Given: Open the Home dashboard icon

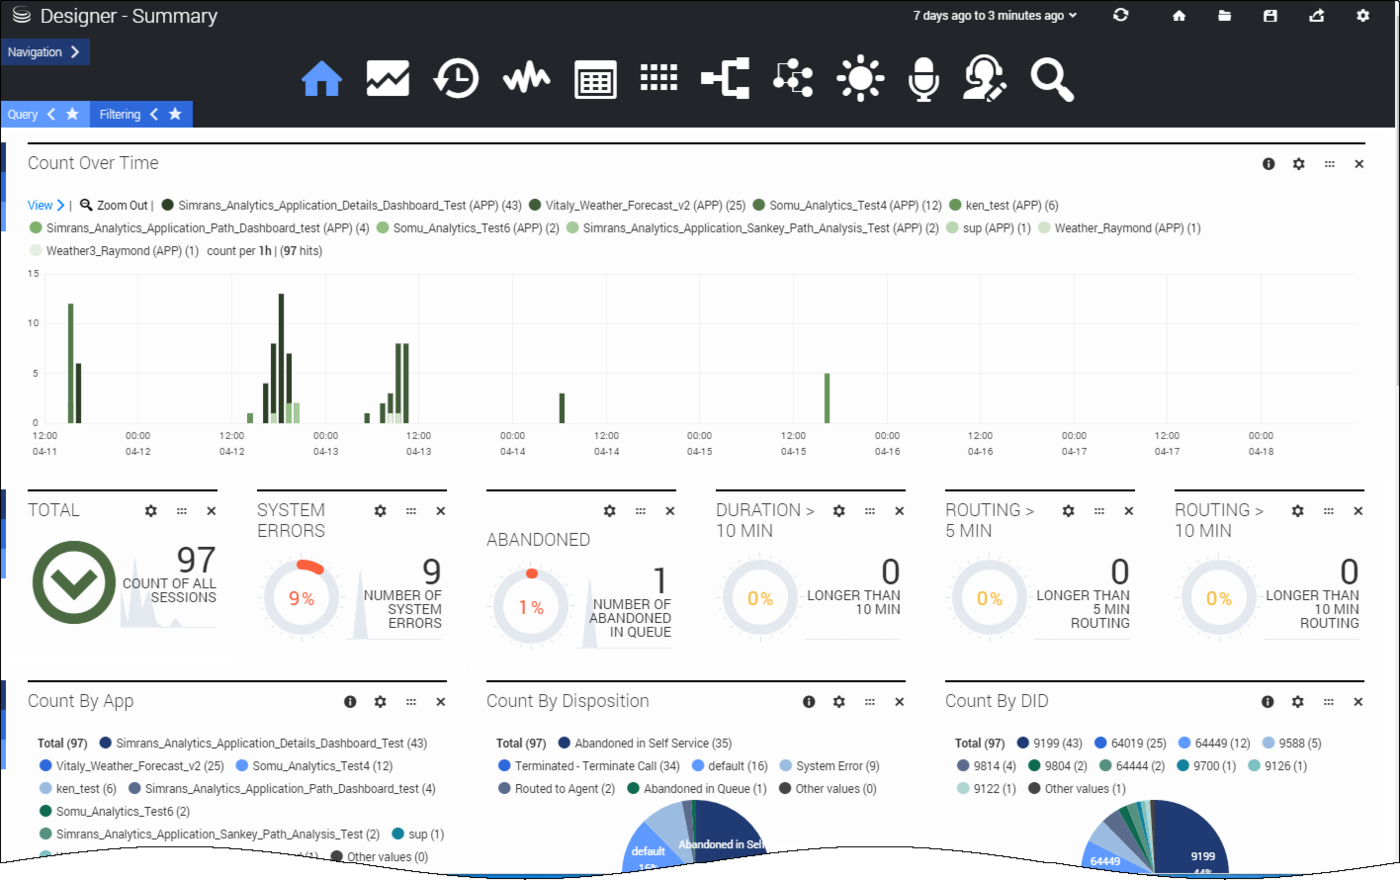Looking at the screenshot, I should (322, 78).
